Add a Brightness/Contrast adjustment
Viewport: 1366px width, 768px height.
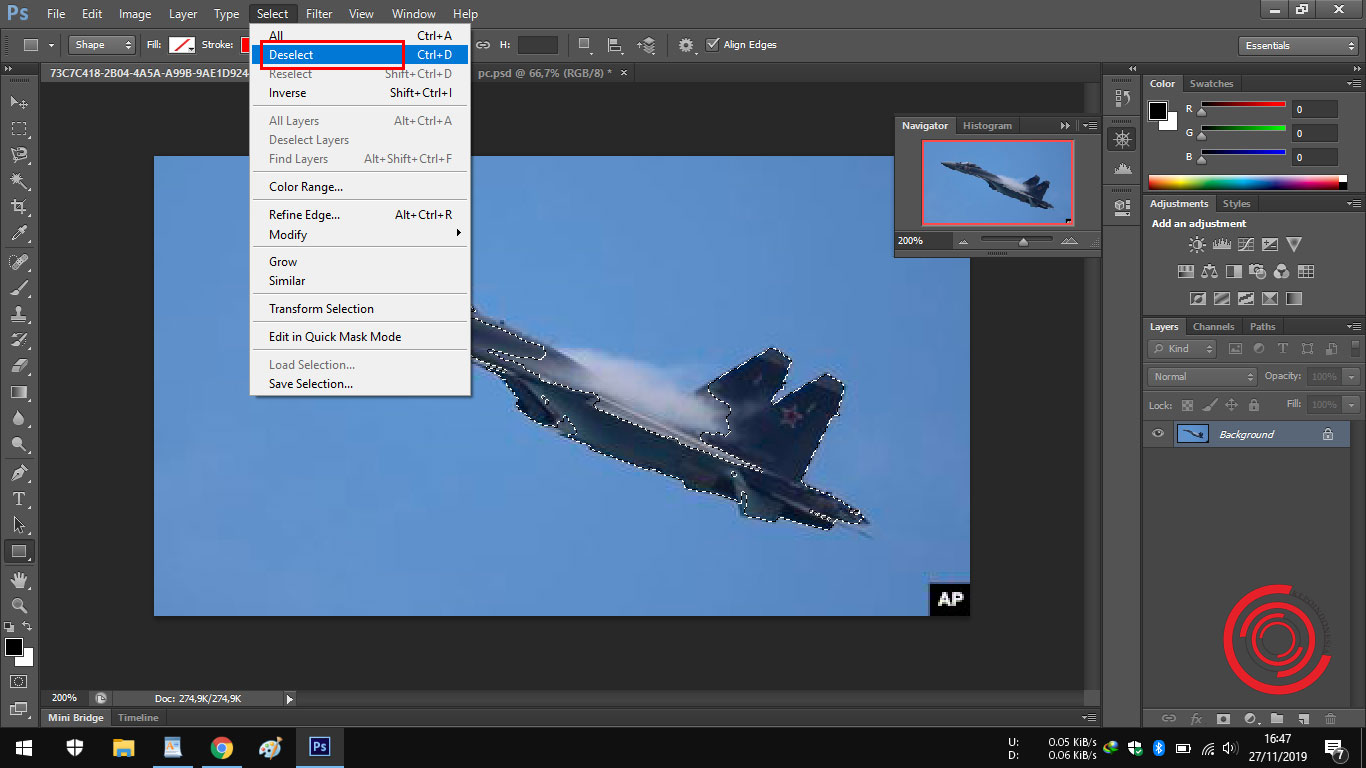[1197, 244]
